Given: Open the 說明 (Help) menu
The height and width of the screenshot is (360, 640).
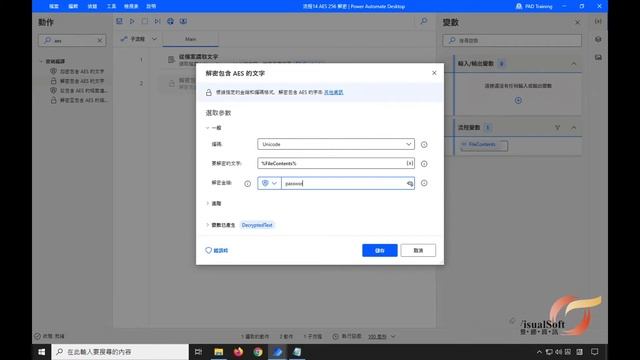Looking at the screenshot, I should 151,6.
